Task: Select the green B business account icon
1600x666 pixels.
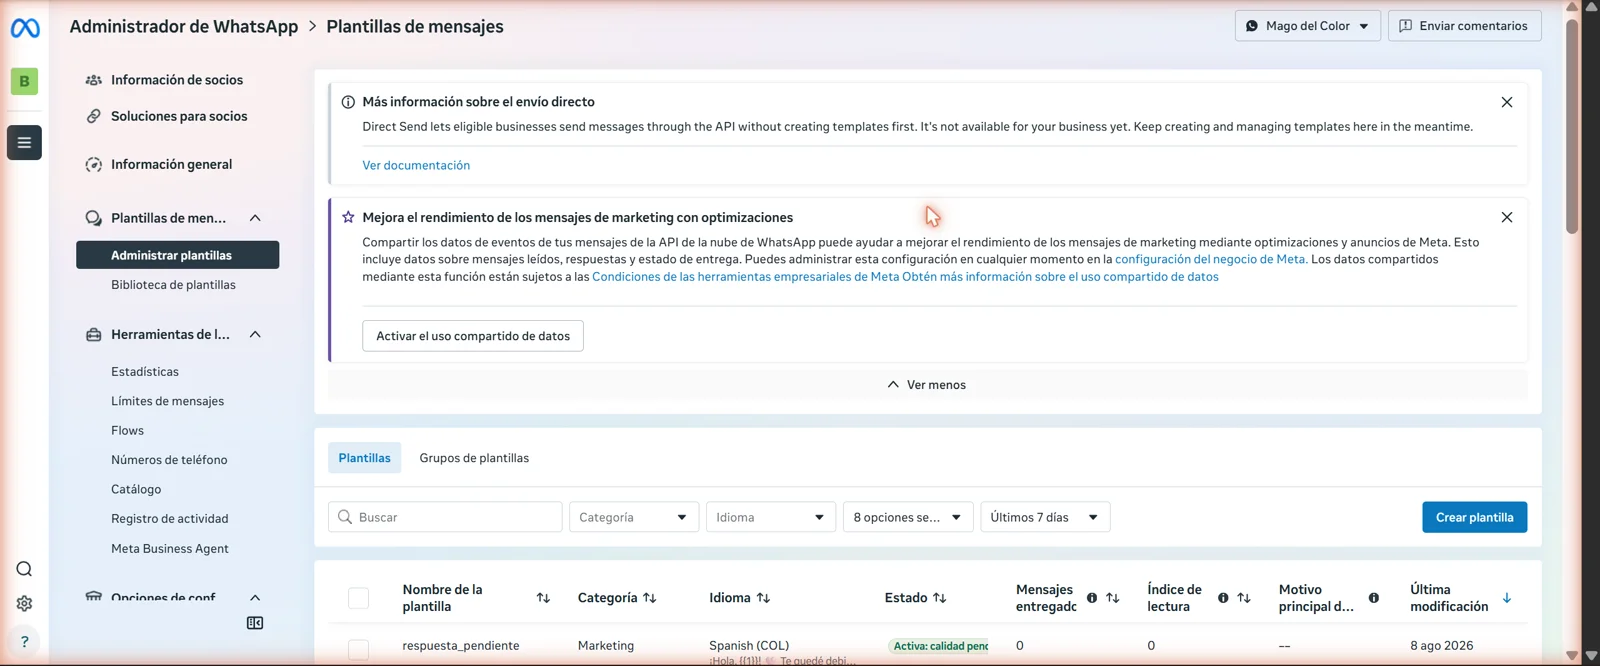Action: point(24,81)
